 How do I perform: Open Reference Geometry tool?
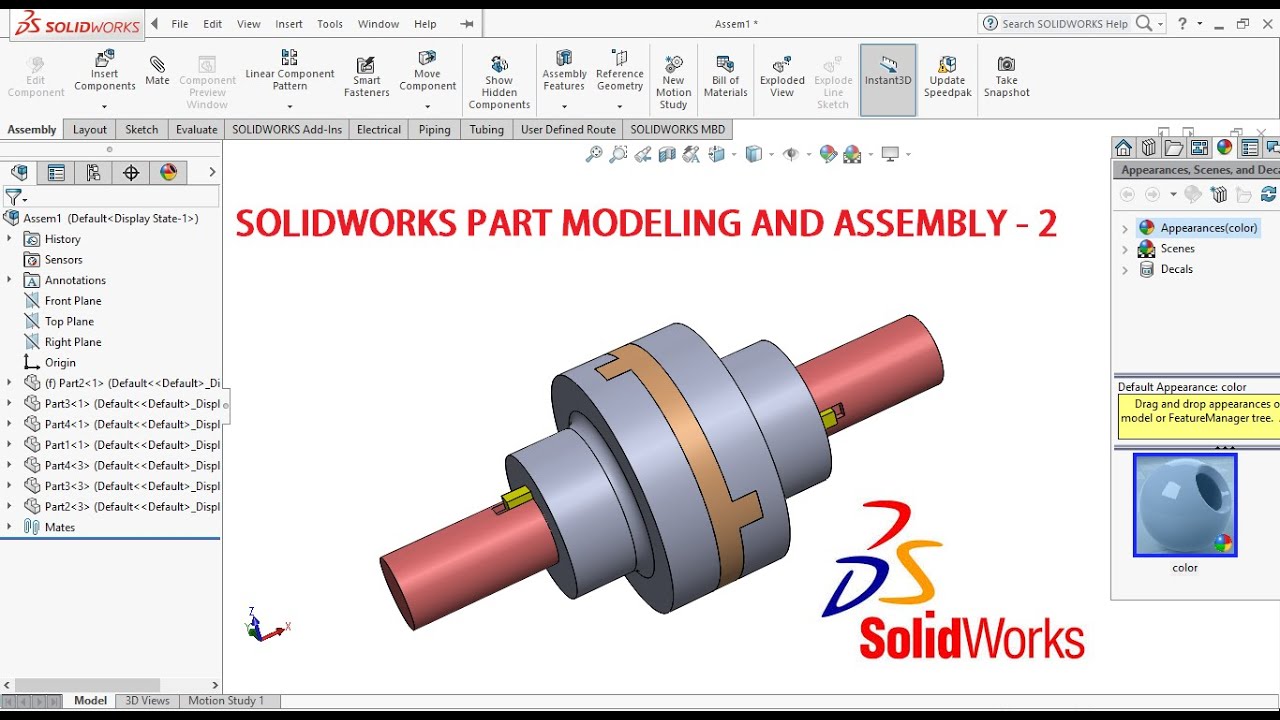click(x=620, y=70)
